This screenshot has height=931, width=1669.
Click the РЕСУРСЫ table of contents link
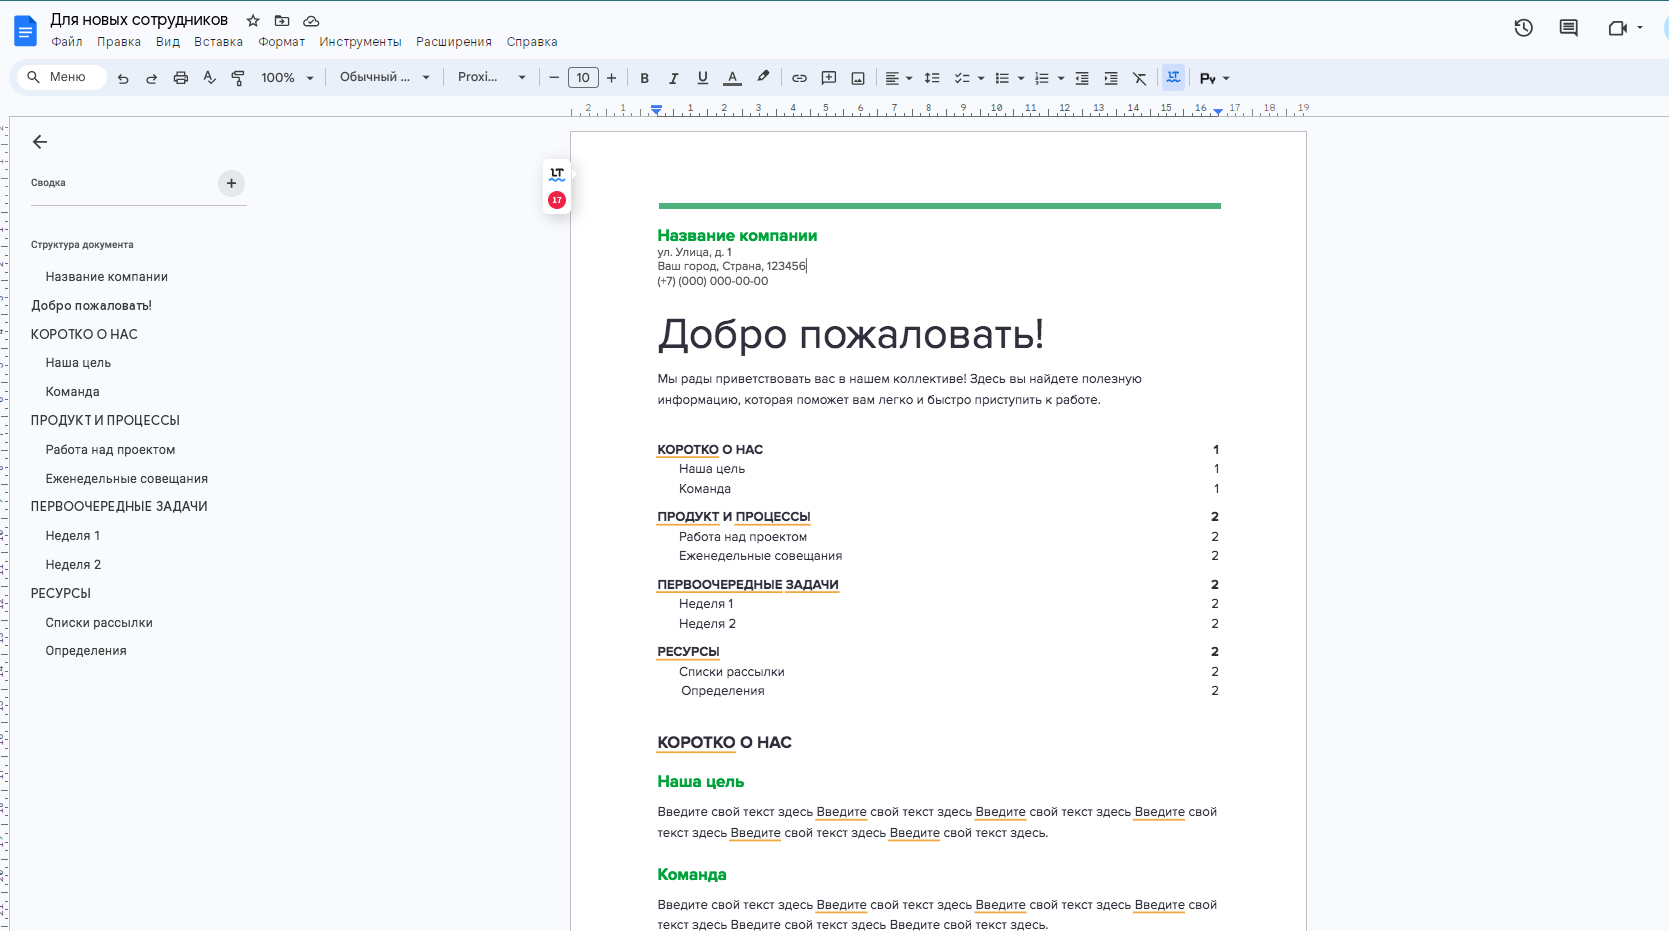(x=688, y=651)
